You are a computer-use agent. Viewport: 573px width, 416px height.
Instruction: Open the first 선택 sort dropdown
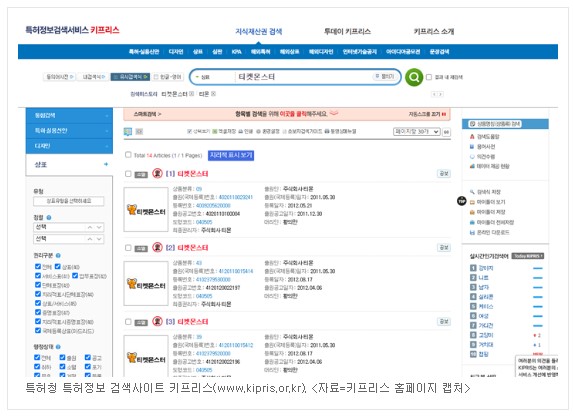[x=69, y=227]
